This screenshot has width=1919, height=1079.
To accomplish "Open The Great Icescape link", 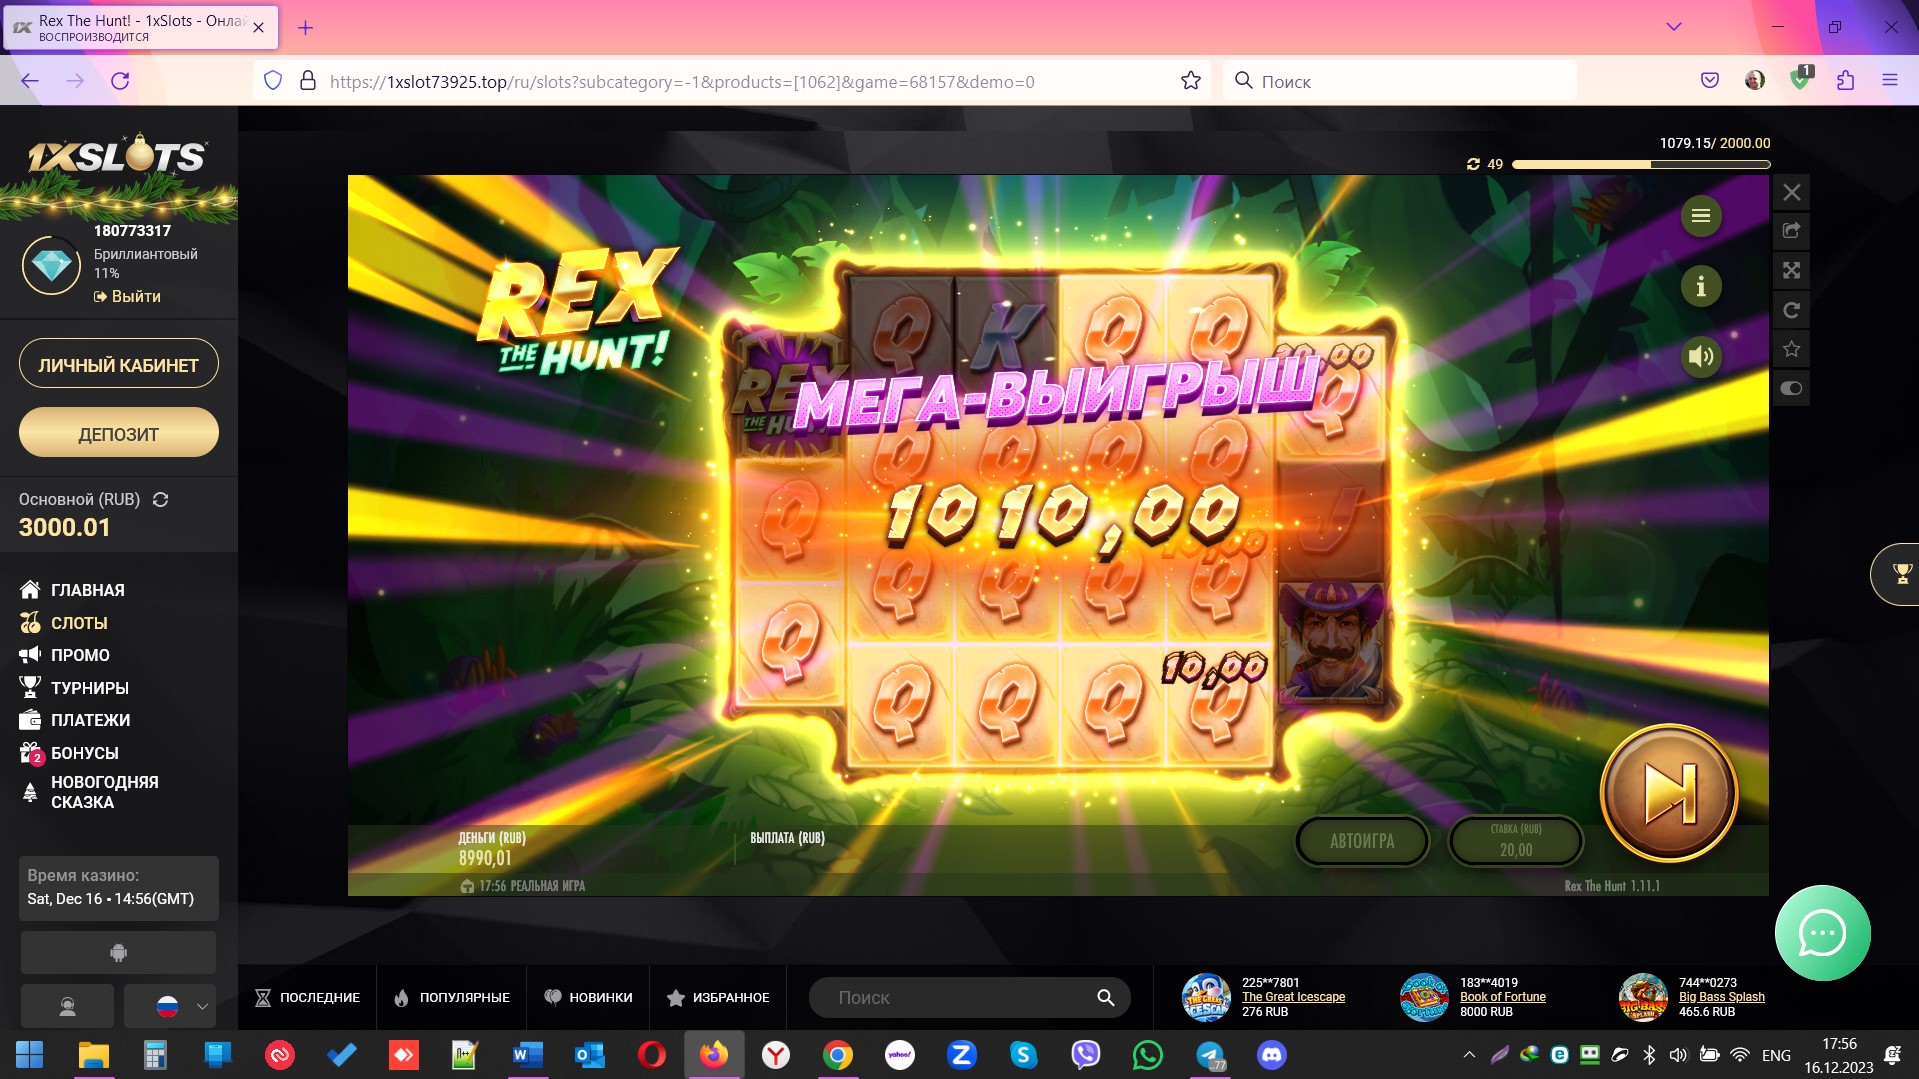I will click(1293, 997).
